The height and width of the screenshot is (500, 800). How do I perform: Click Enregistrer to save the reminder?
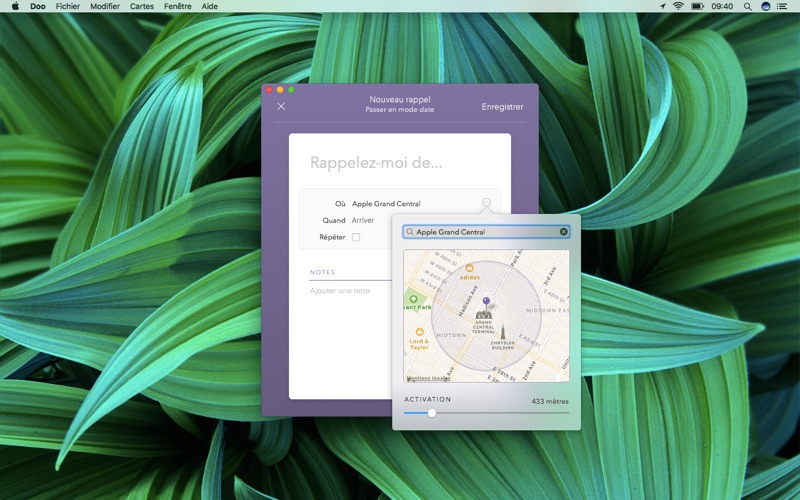[503, 107]
